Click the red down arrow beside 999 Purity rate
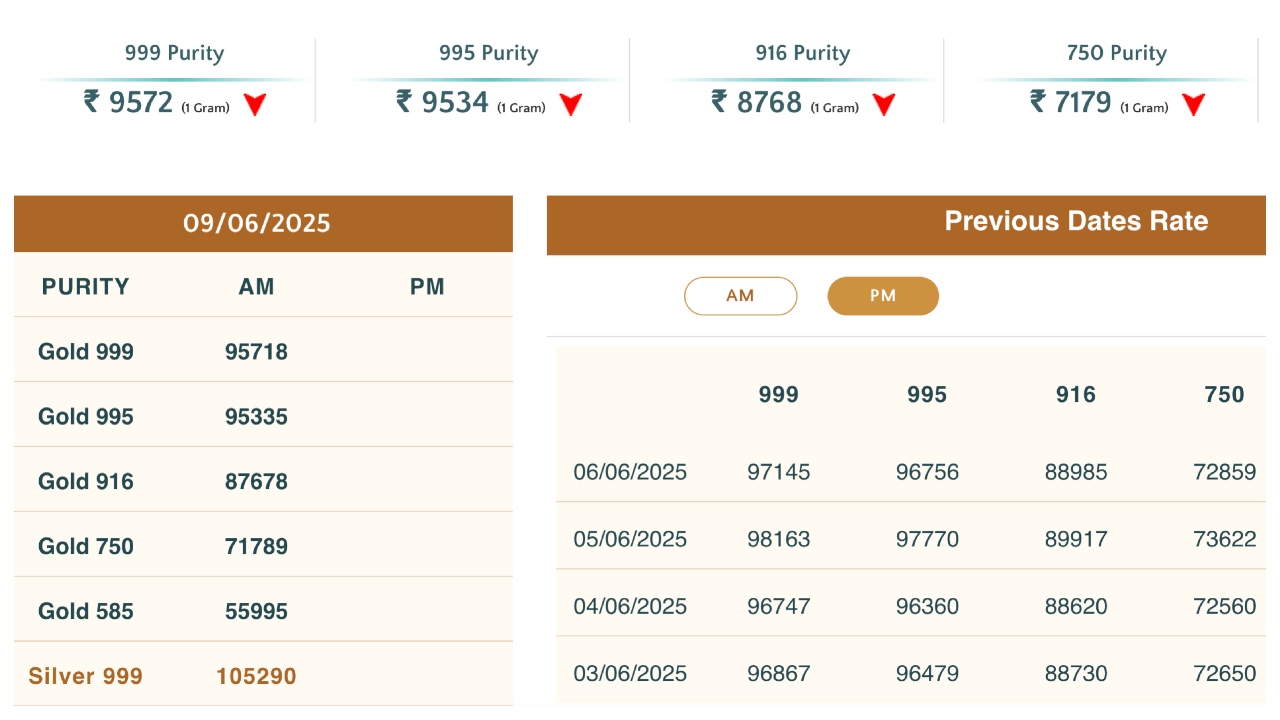The width and height of the screenshot is (1280, 720). click(x=255, y=103)
